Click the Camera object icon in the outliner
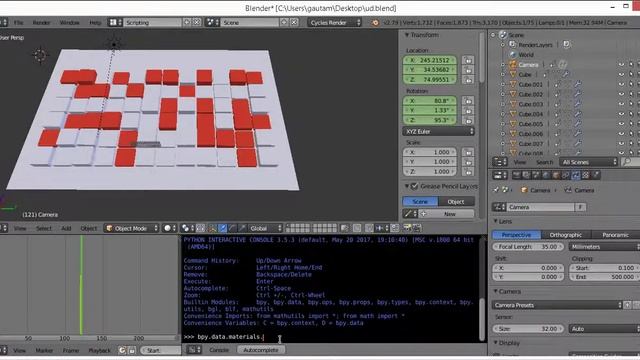The height and width of the screenshot is (360, 640). point(513,64)
